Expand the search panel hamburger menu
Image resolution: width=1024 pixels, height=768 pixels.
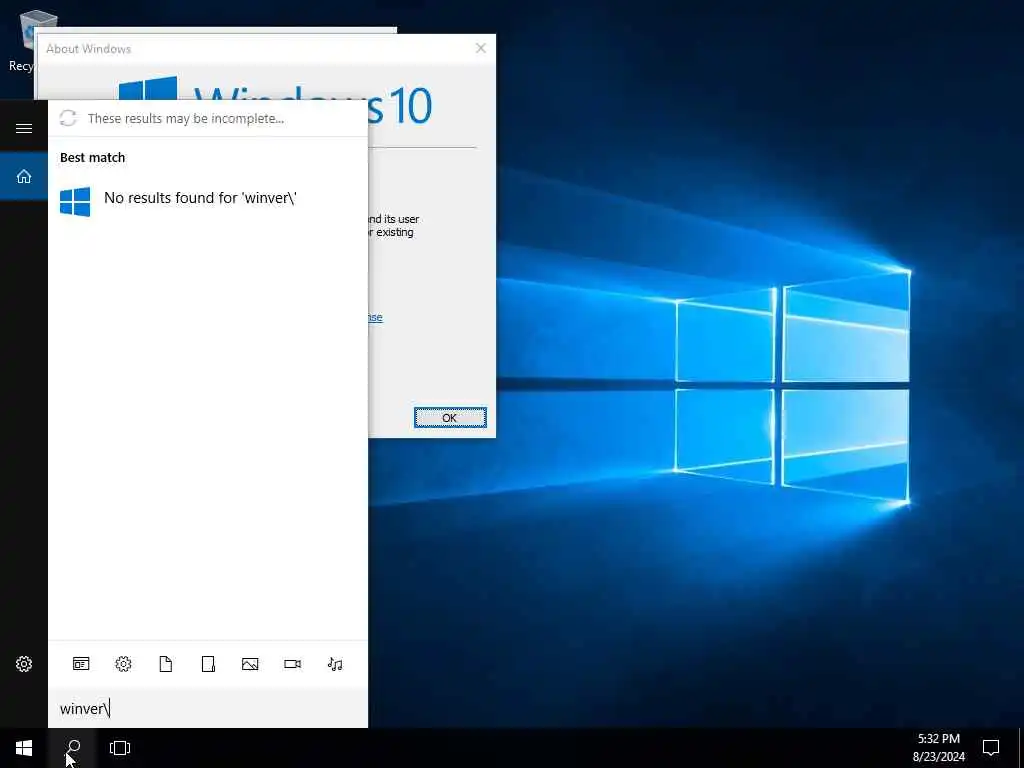[24, 128]
